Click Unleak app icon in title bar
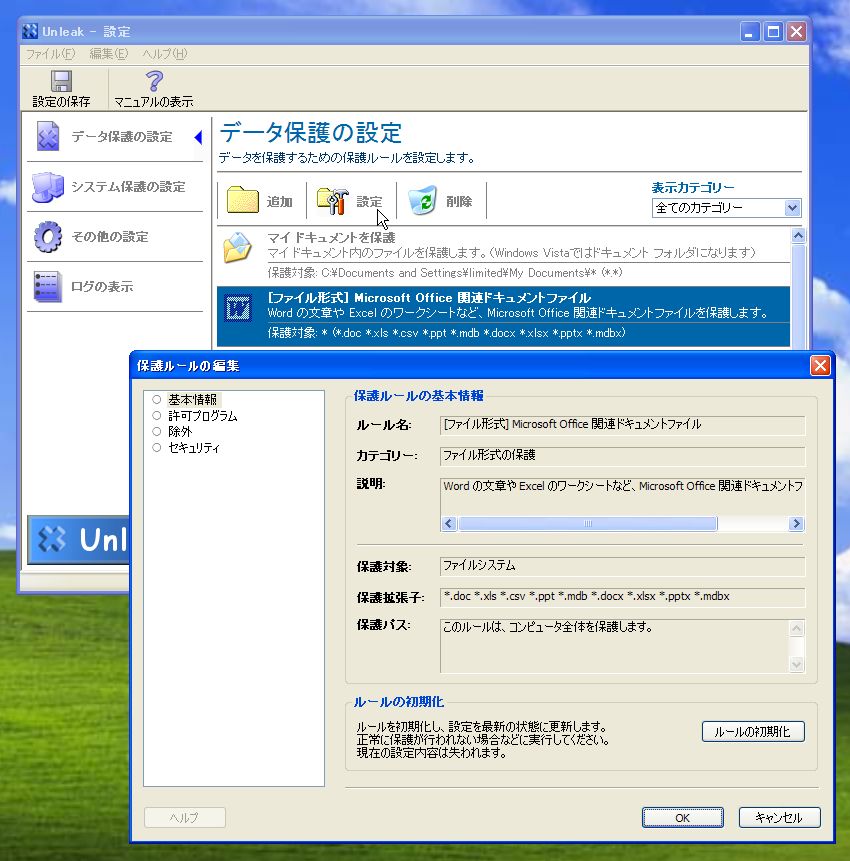 tap(30, 31)
